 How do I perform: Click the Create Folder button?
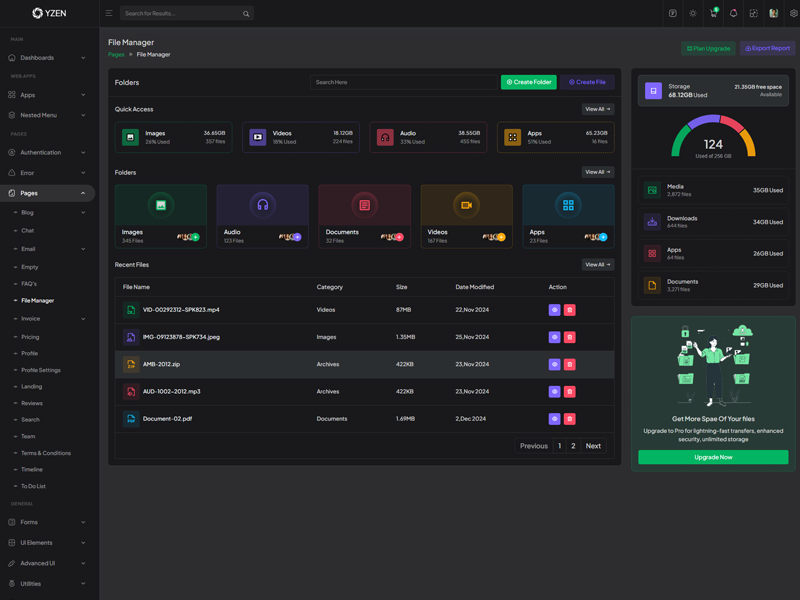[x=528, y=82]
